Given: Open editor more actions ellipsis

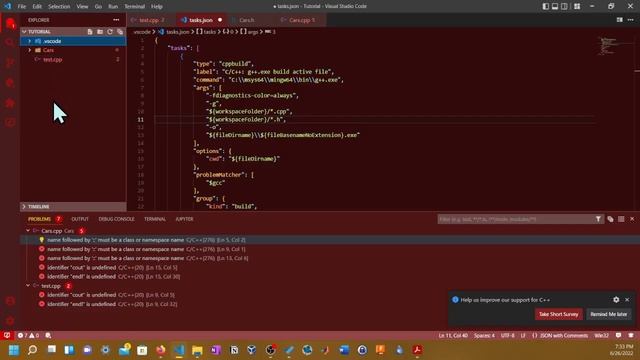Looking at the screenshot, I should [x=631, y=20].
